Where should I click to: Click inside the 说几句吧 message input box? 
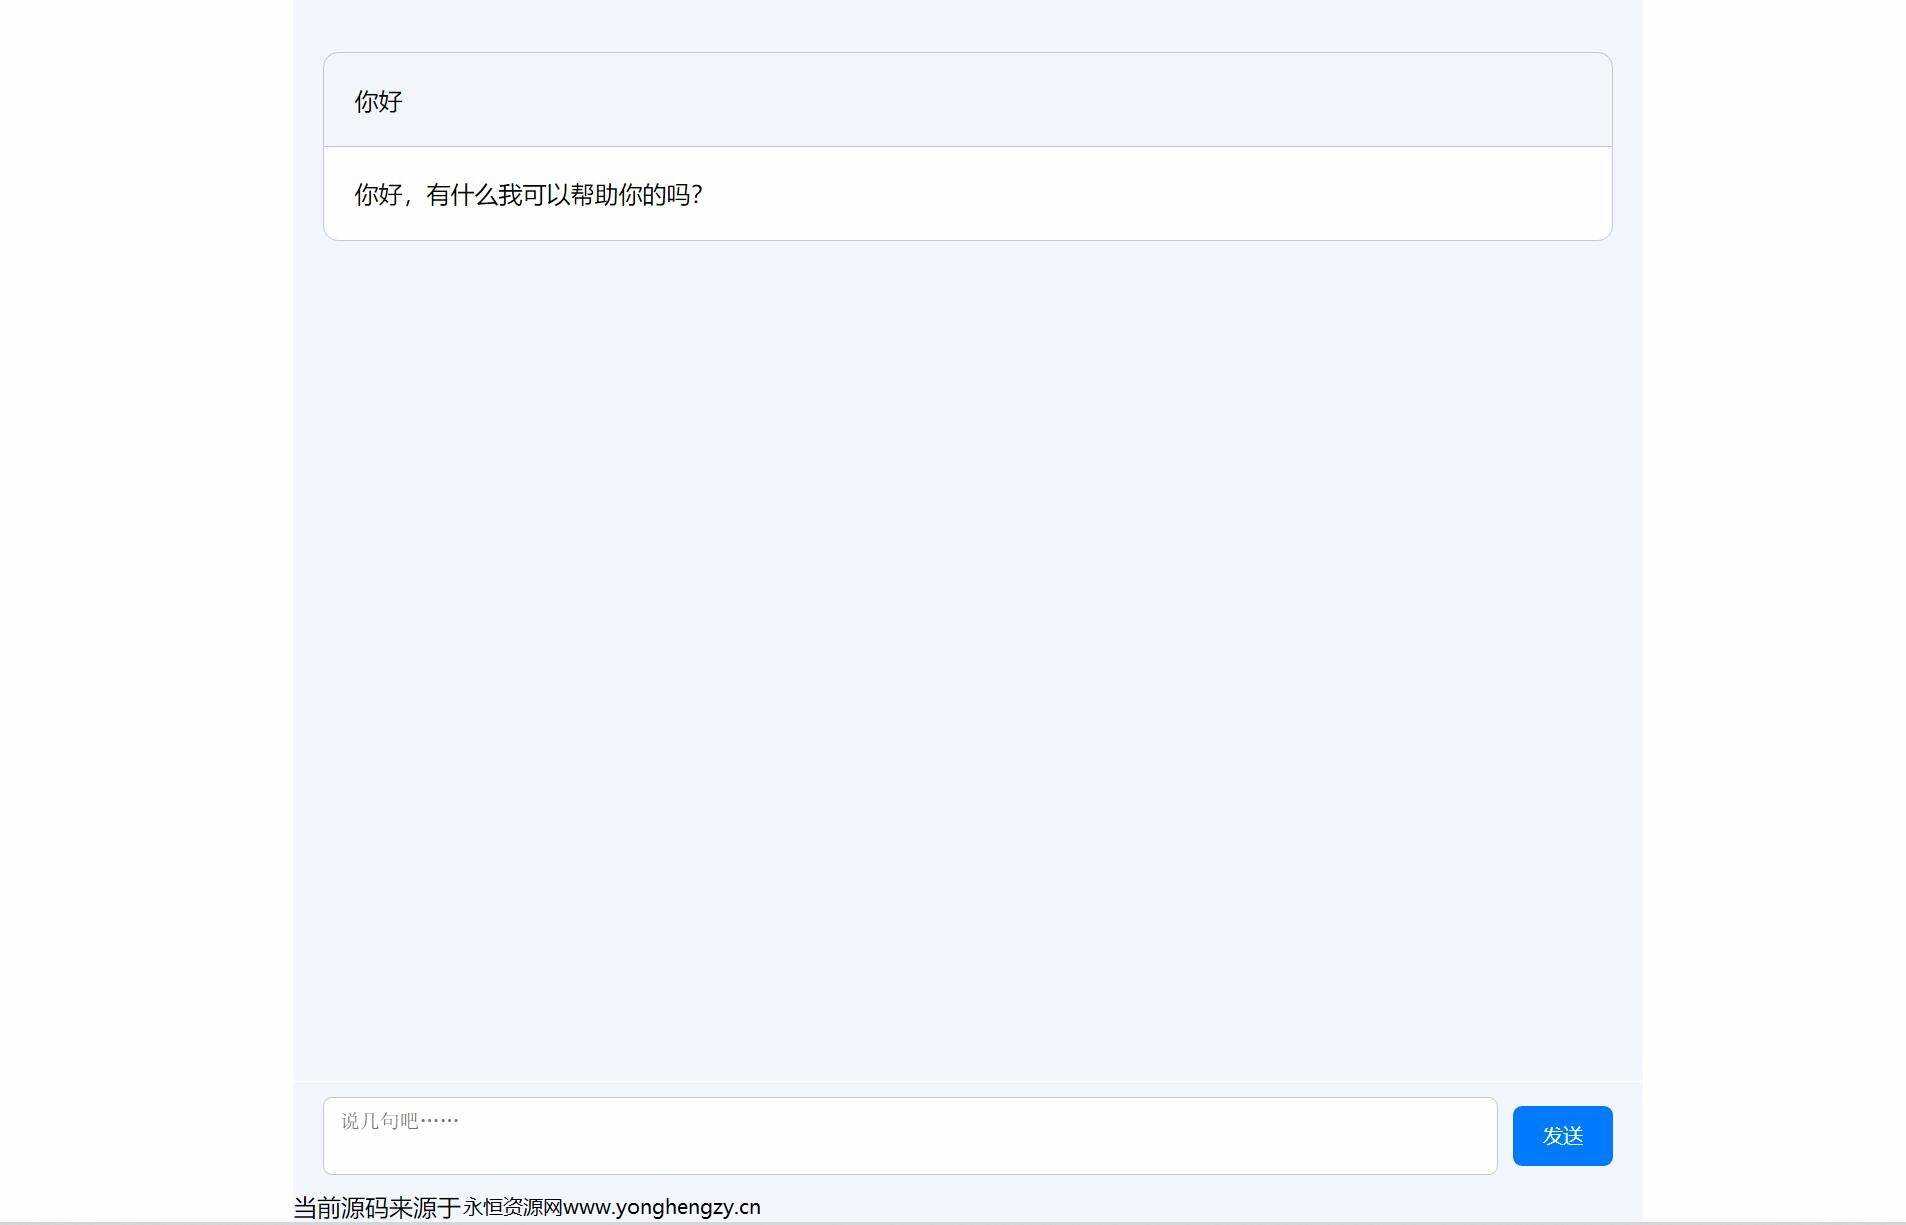[909, 1135]
